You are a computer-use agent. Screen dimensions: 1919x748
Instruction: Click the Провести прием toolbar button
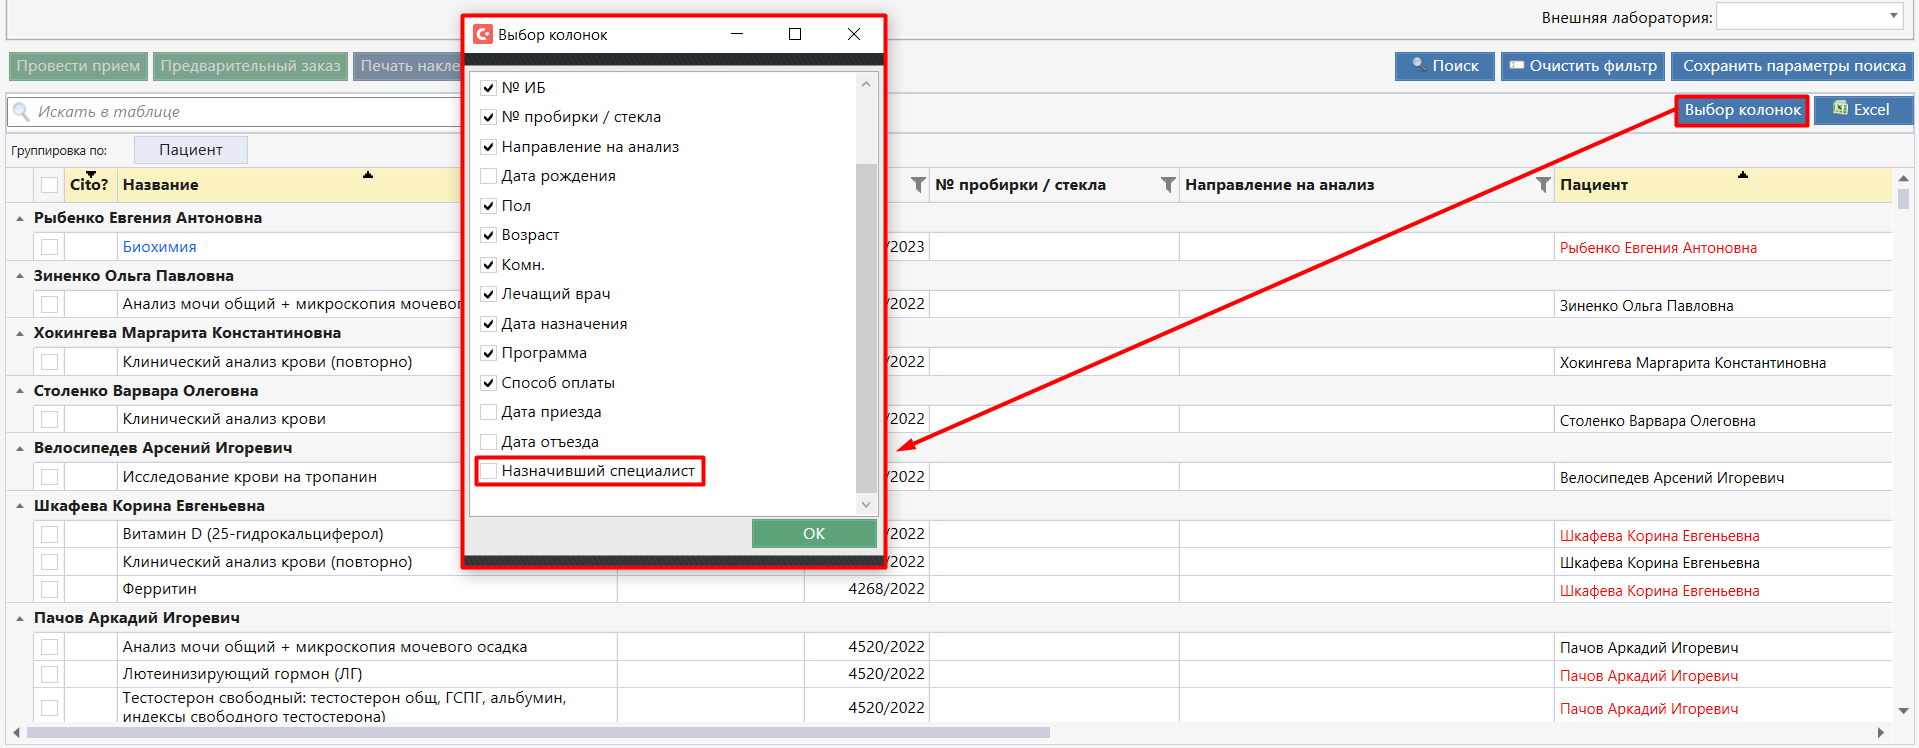pos(78,66)
